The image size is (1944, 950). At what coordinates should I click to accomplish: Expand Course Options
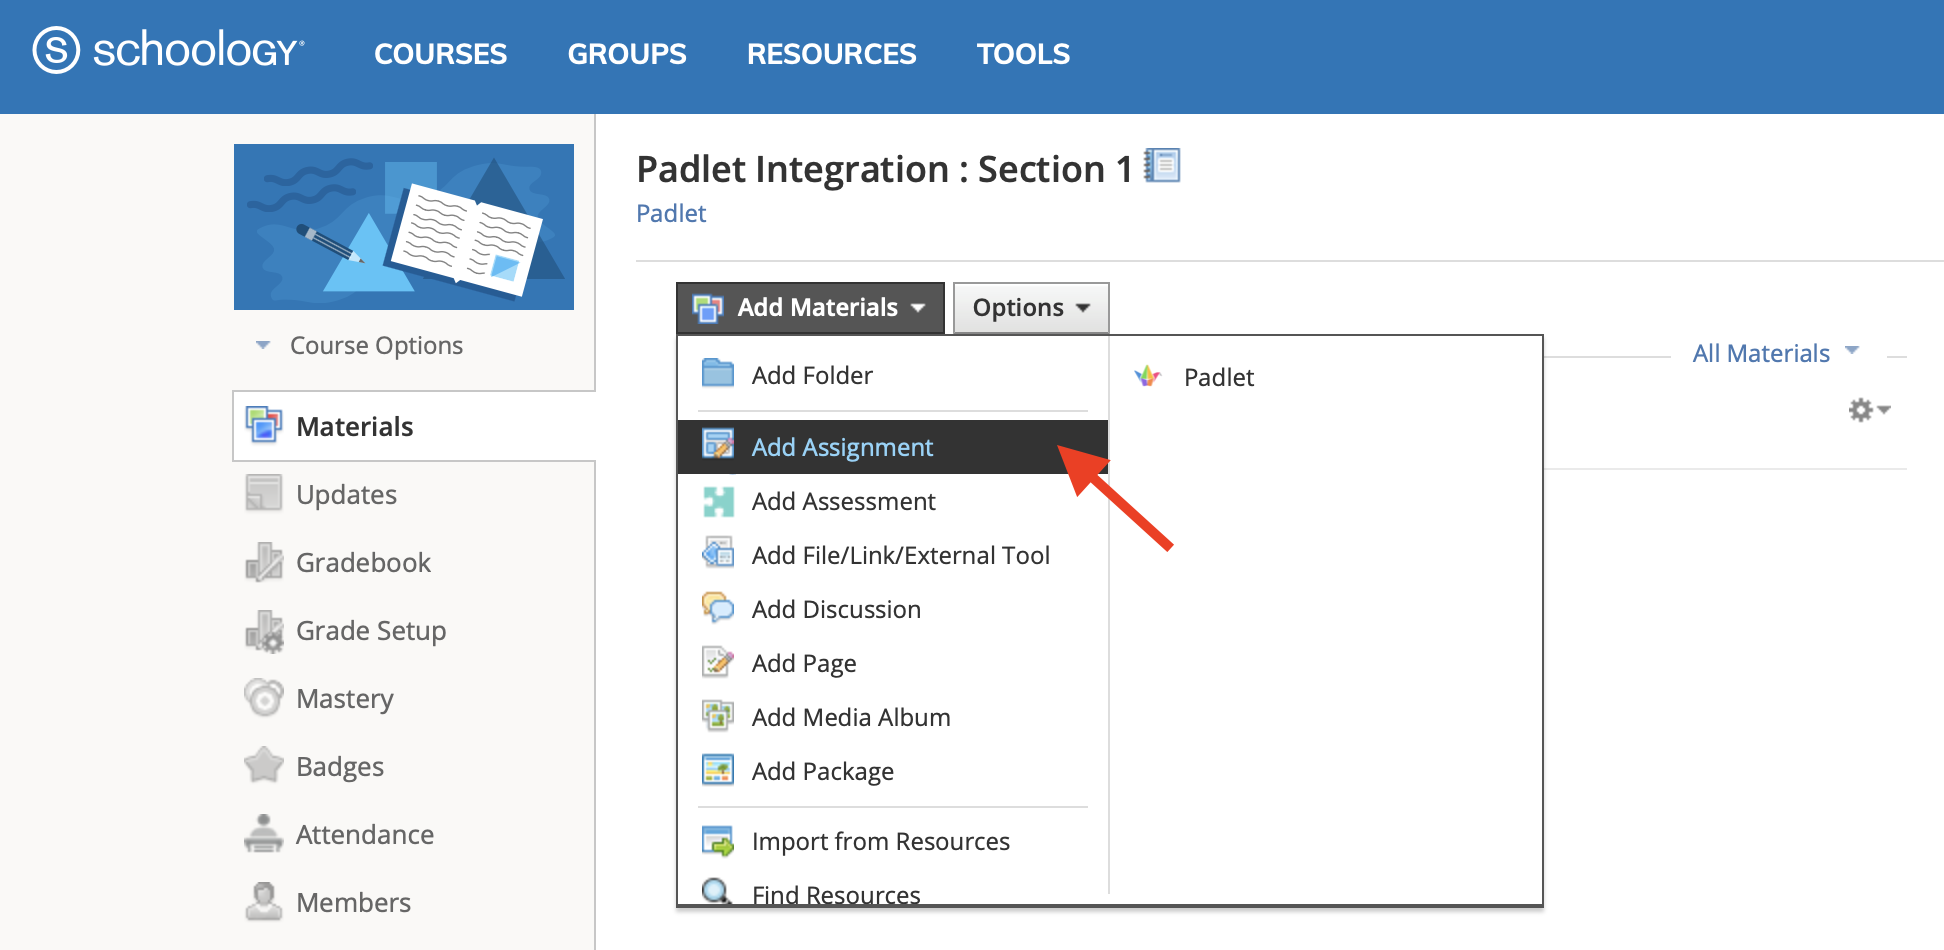click(360, 345)
